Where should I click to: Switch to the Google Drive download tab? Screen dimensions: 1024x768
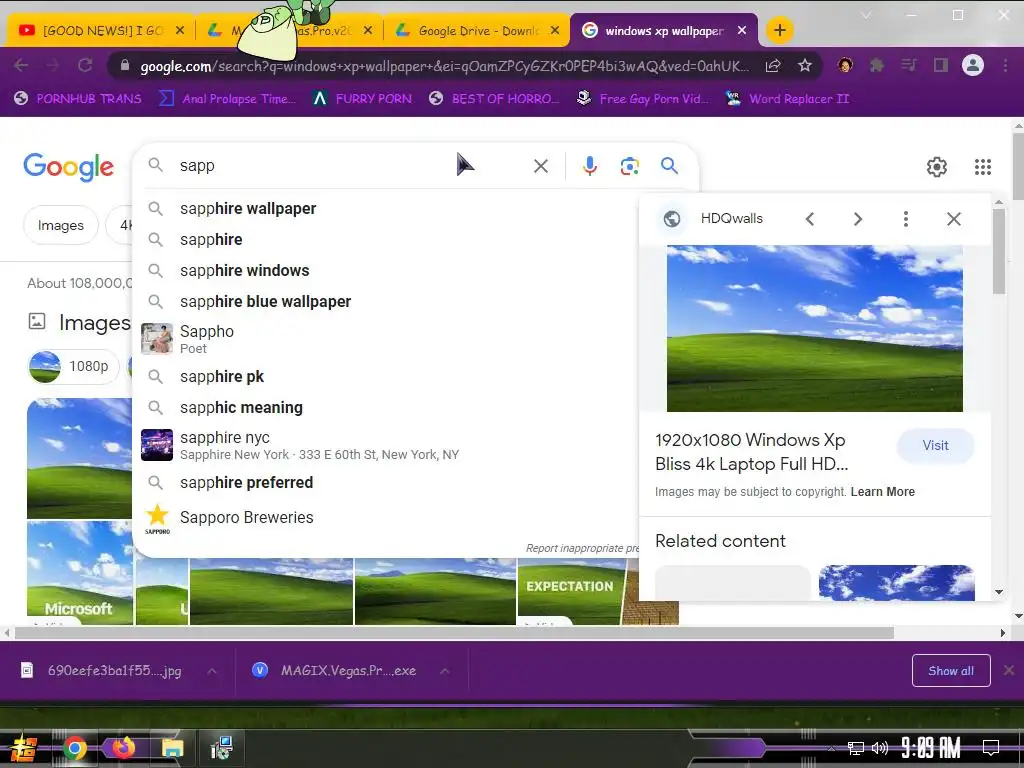(477, 31)
